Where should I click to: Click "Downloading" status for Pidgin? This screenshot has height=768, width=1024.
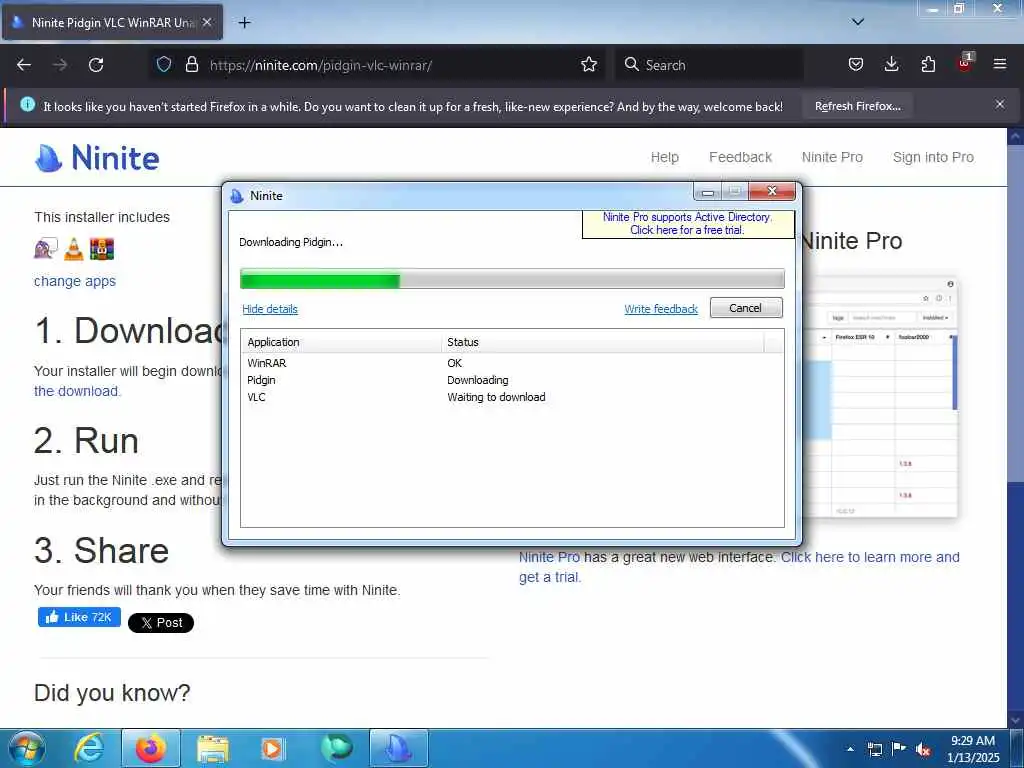pos(477,380)
